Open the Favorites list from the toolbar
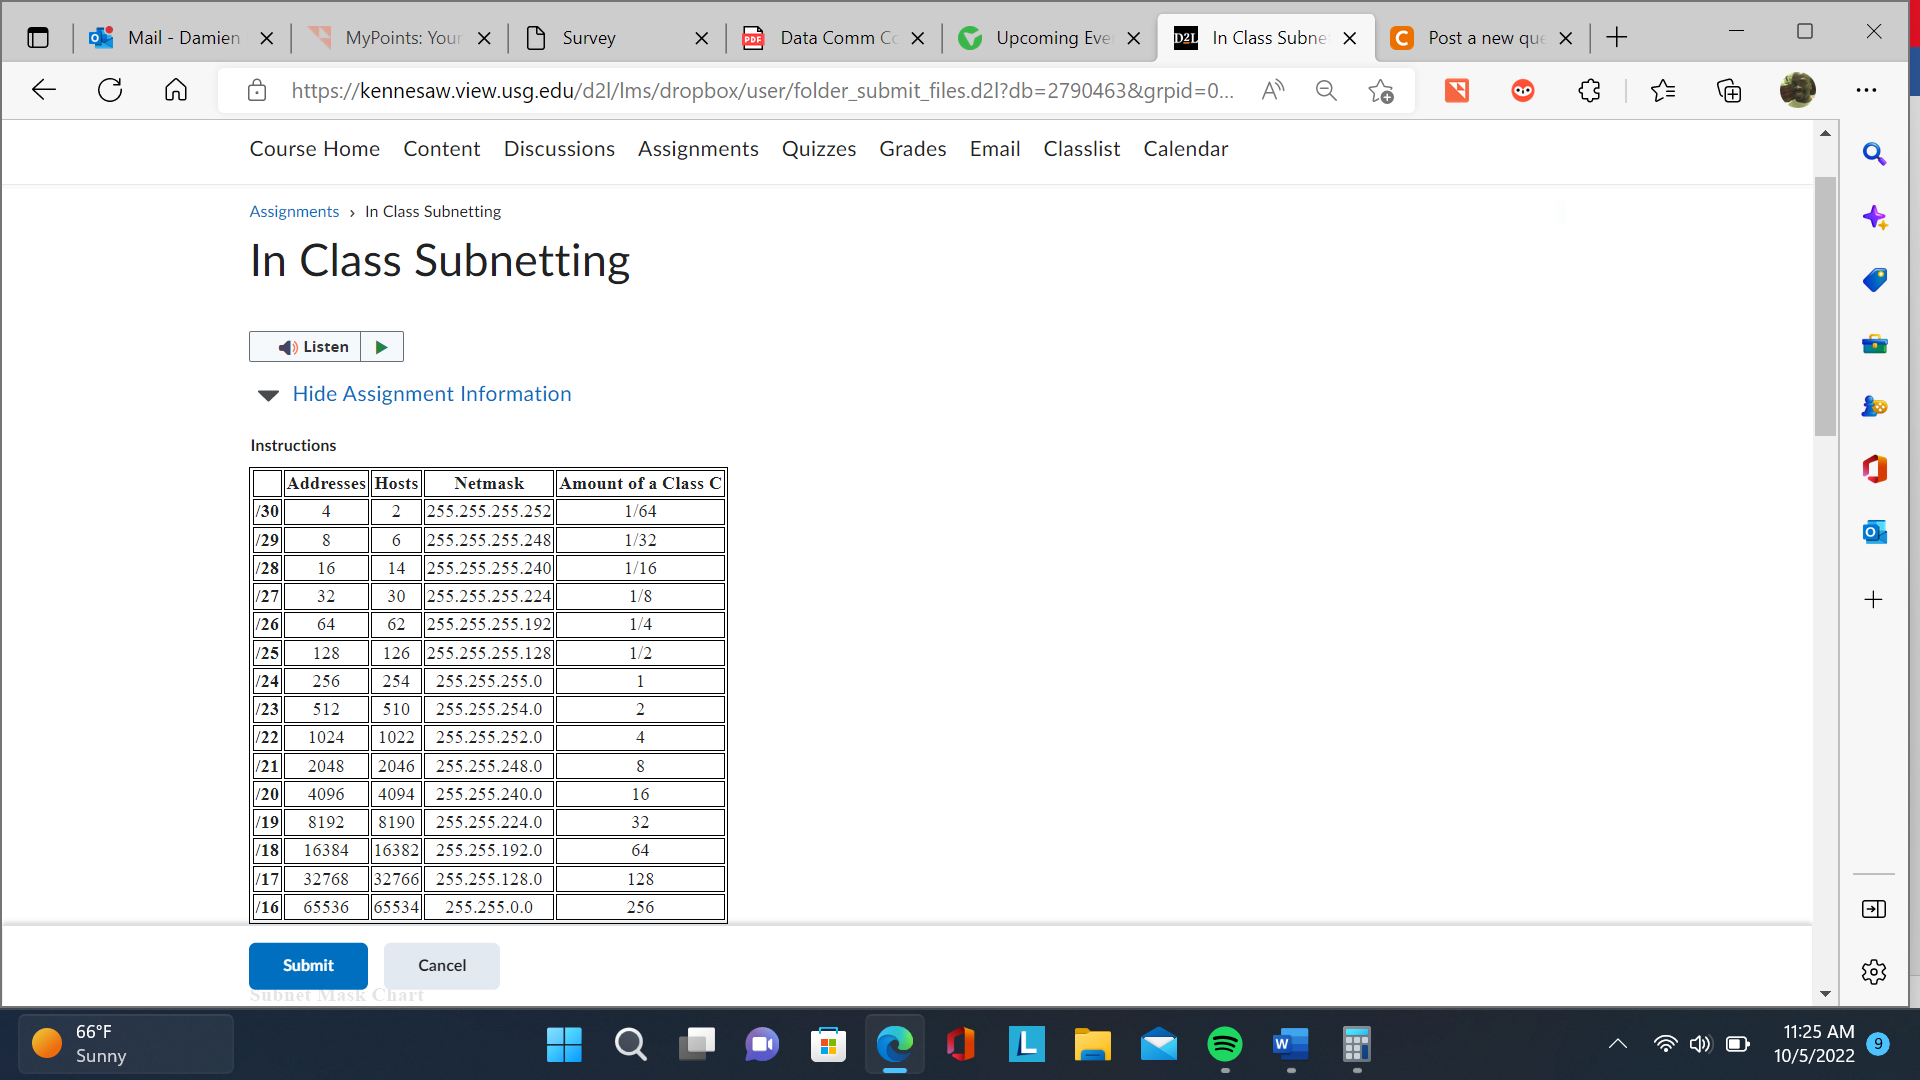1920x1080 pixels. (x=1664, y=90)
